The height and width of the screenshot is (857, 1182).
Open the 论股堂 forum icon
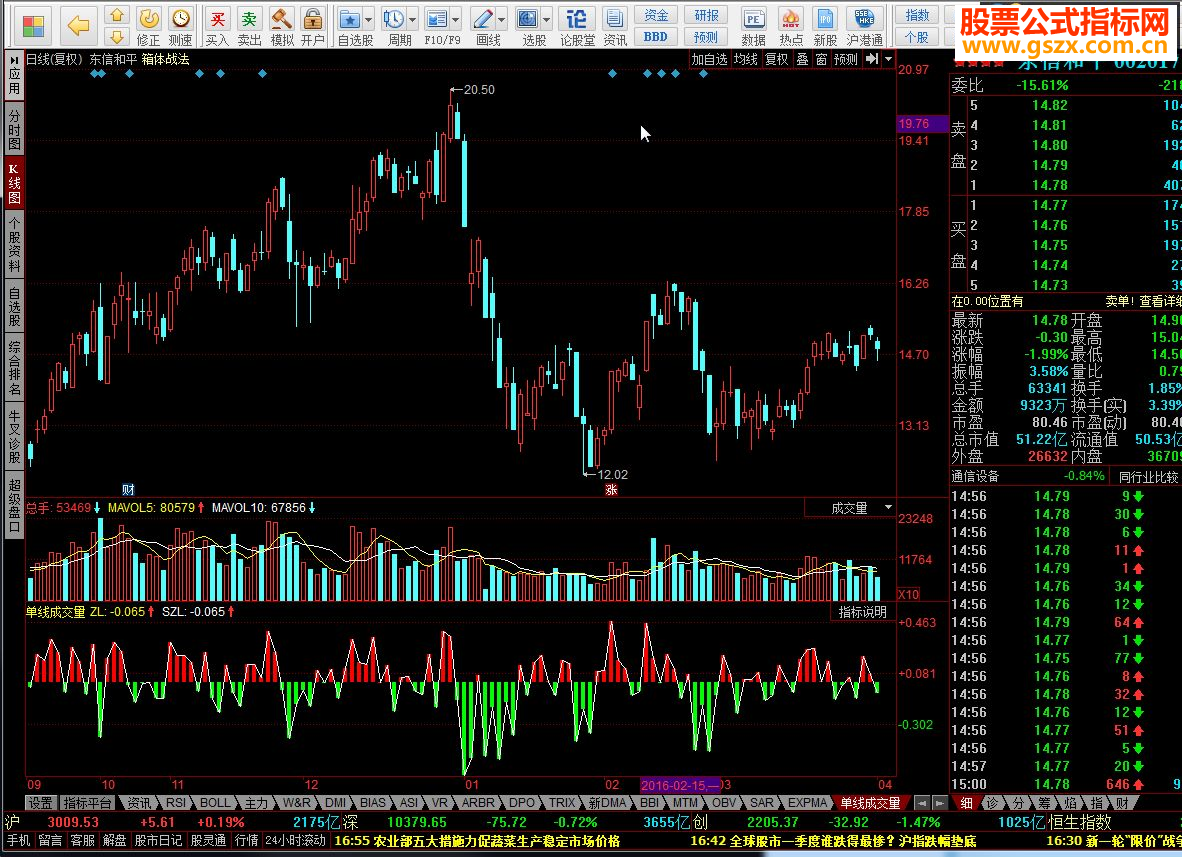click(577, 19)
